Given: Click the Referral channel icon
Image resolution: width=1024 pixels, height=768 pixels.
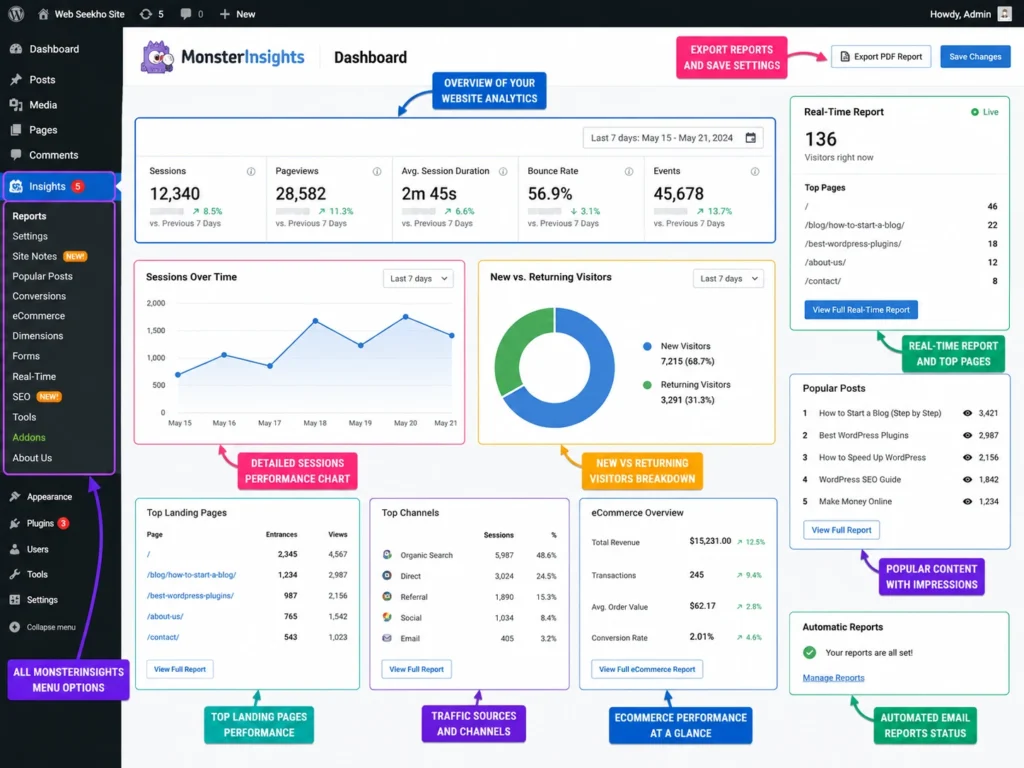Looking at the screenshot, I should point(387,596).
